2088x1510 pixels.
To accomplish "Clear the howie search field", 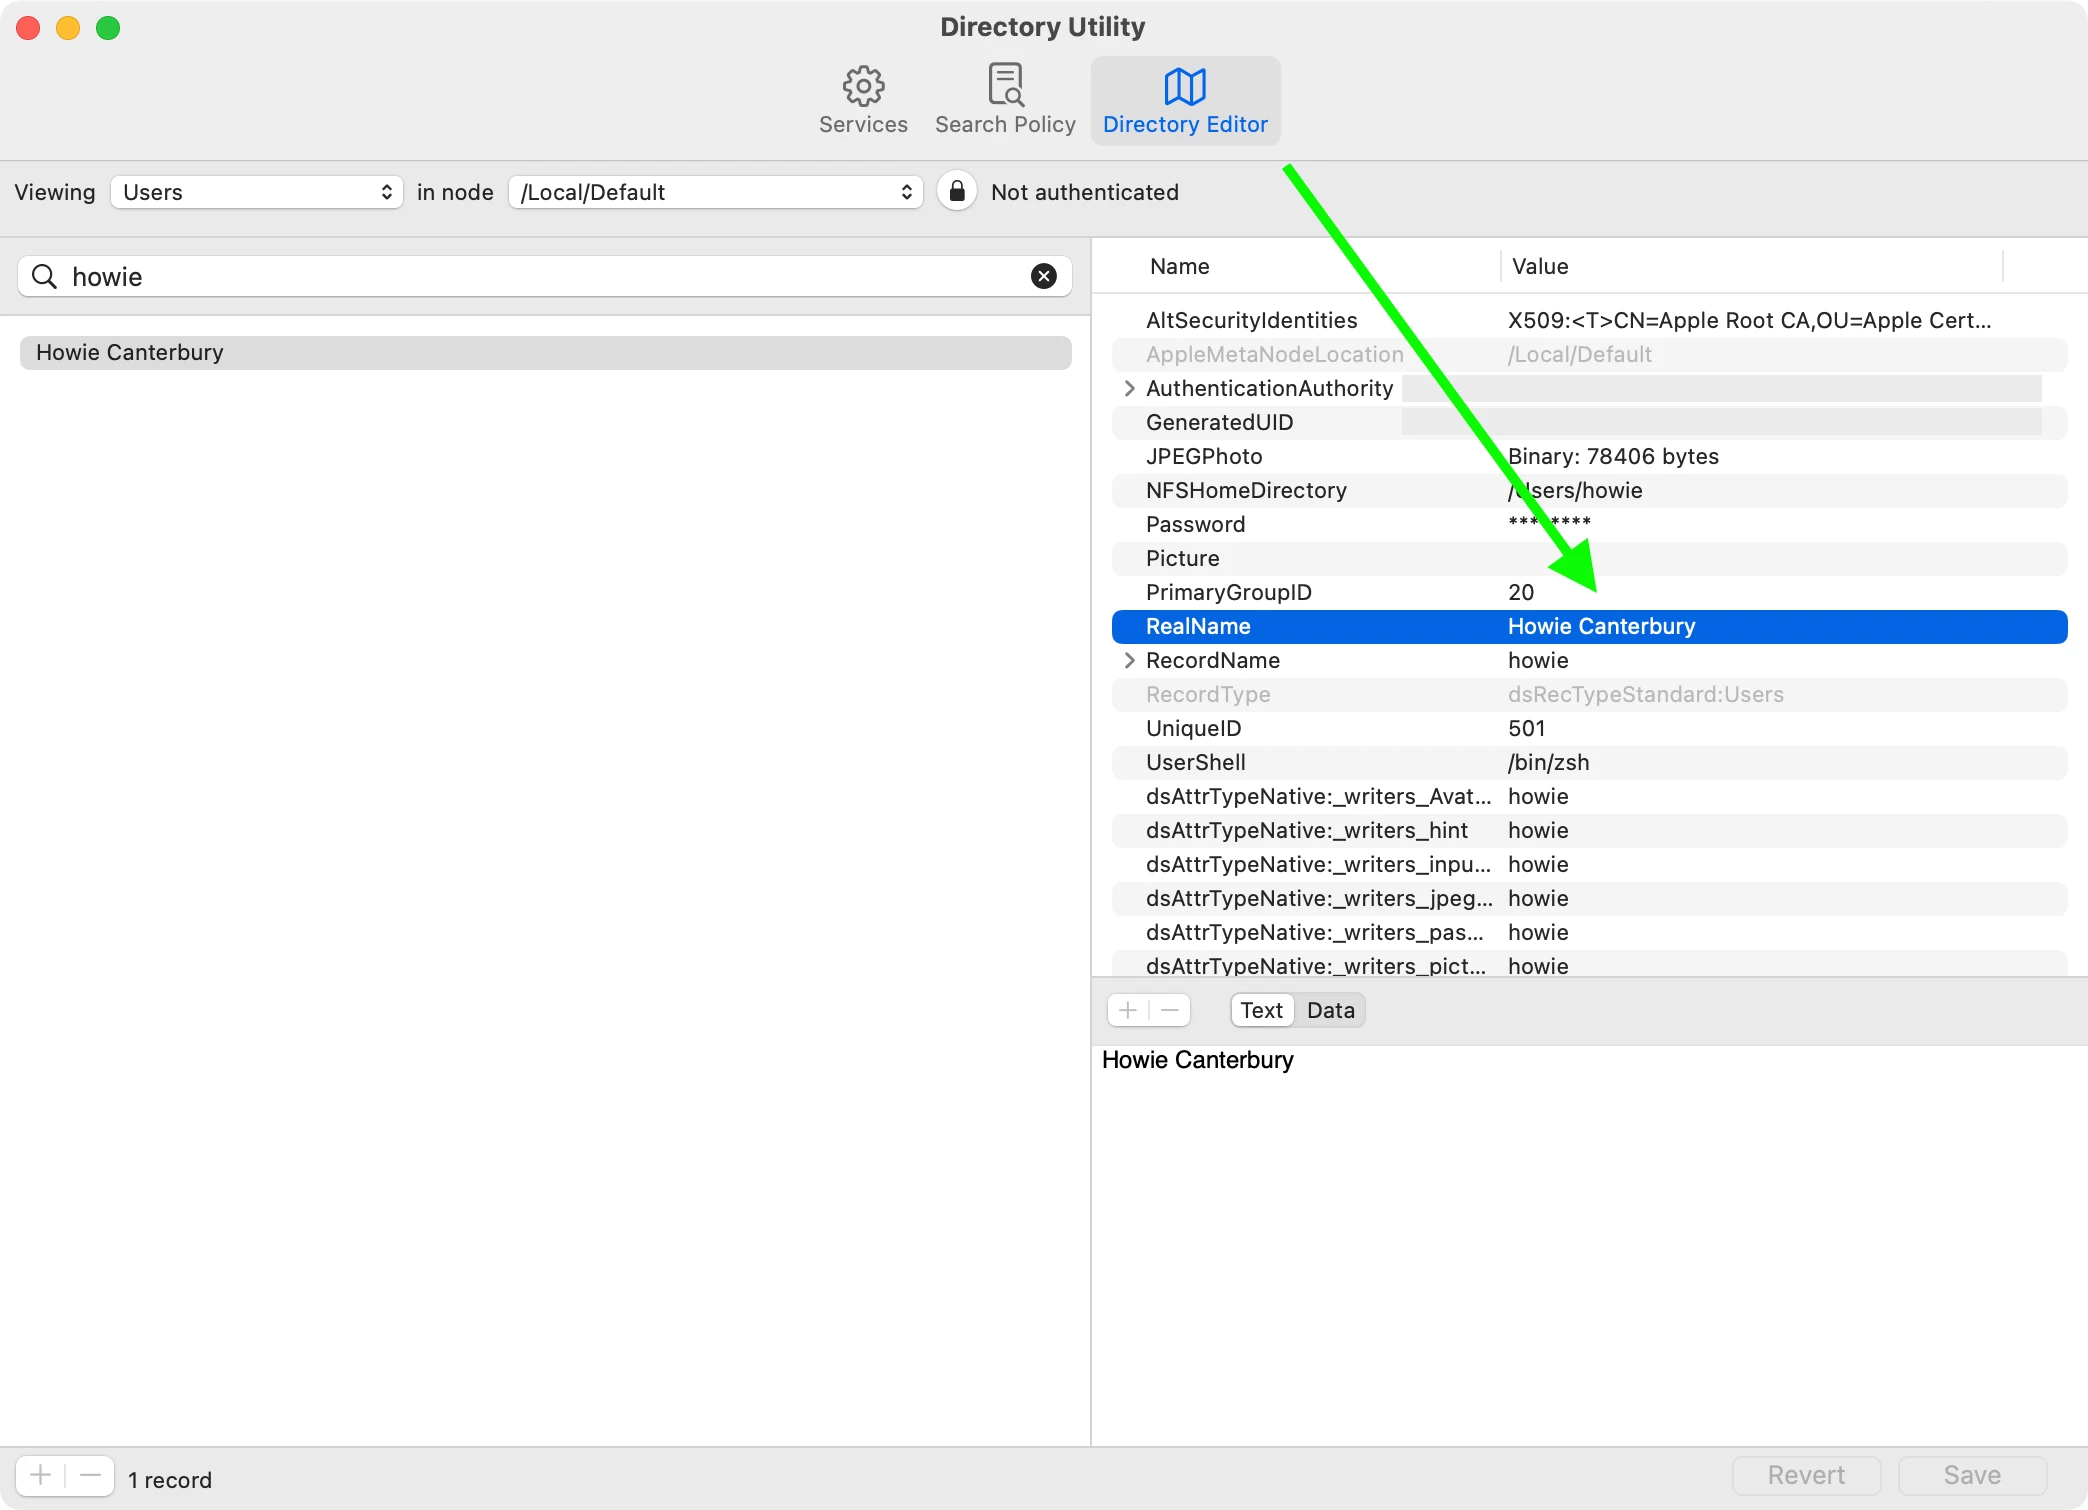I will 1044,276.
